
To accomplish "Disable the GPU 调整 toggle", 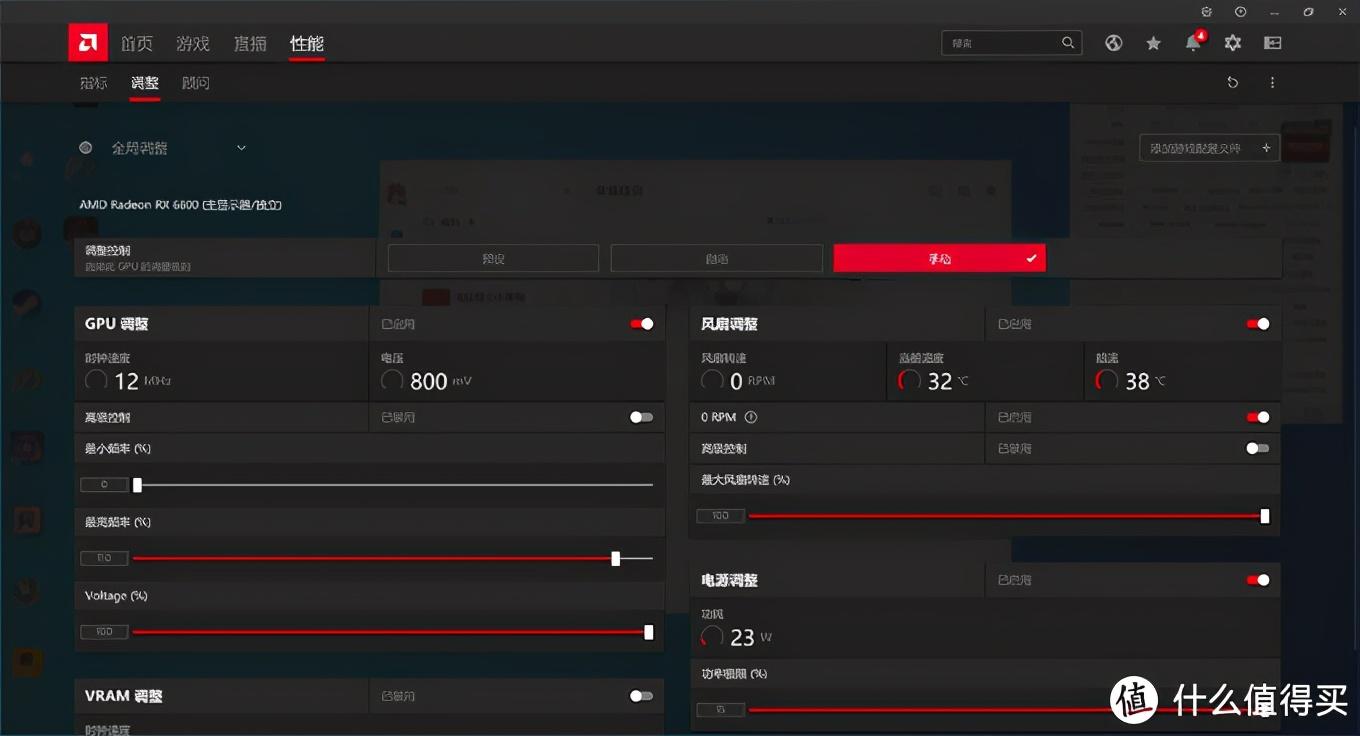I will point(642,324).
